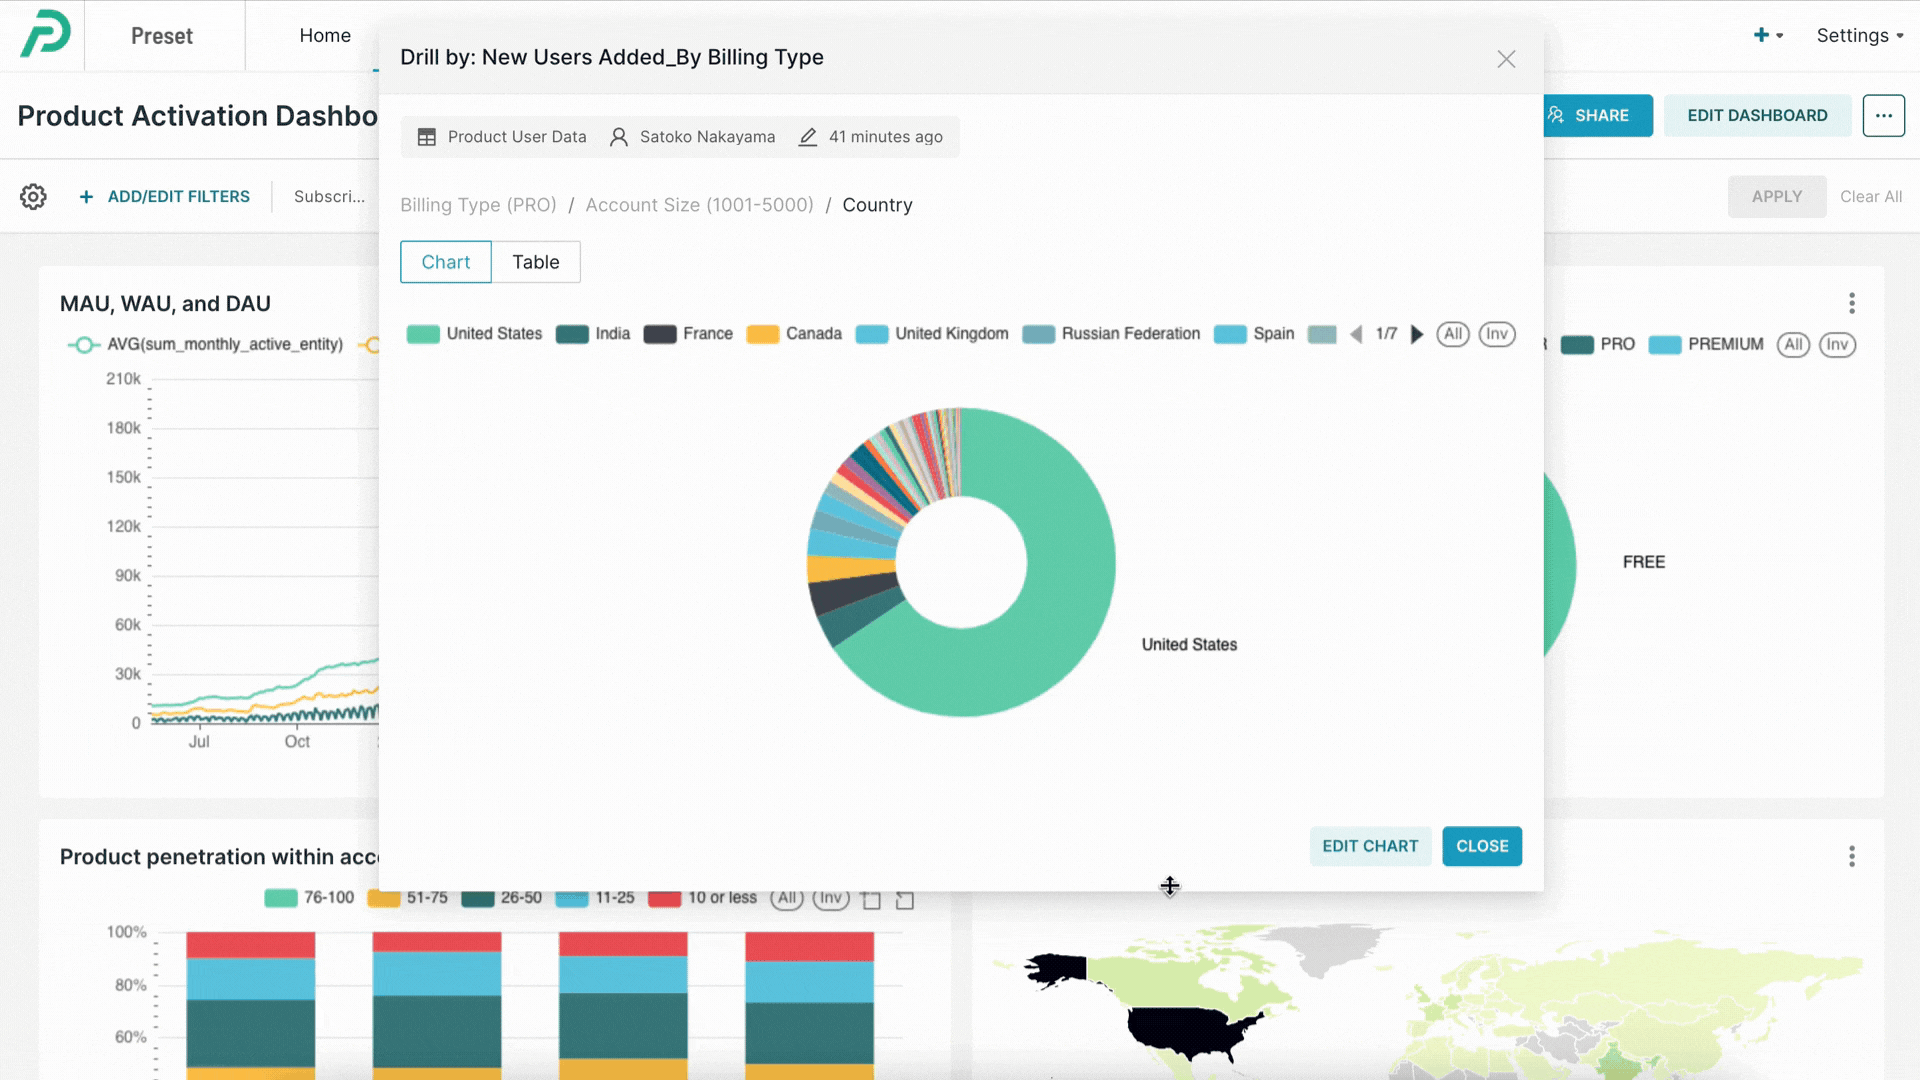1920x1080 pixels.
Task: Open MAU, WAU, DAU chart options menu
Action: click(1851, 303)
